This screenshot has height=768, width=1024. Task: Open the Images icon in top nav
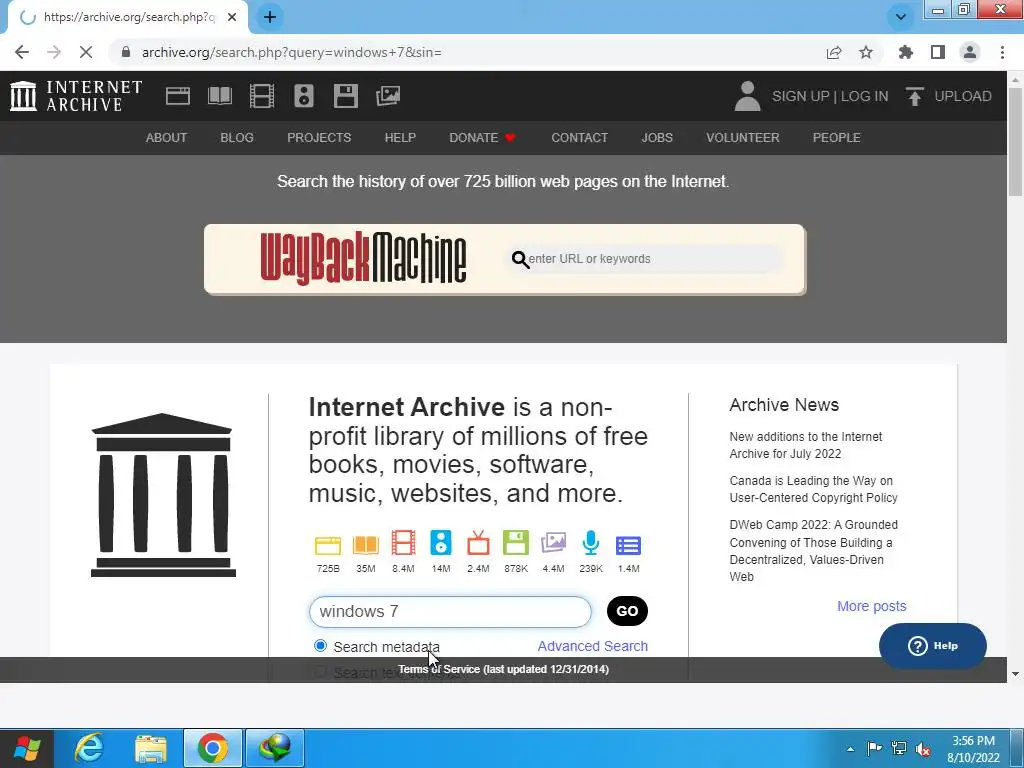click(388, 96)
